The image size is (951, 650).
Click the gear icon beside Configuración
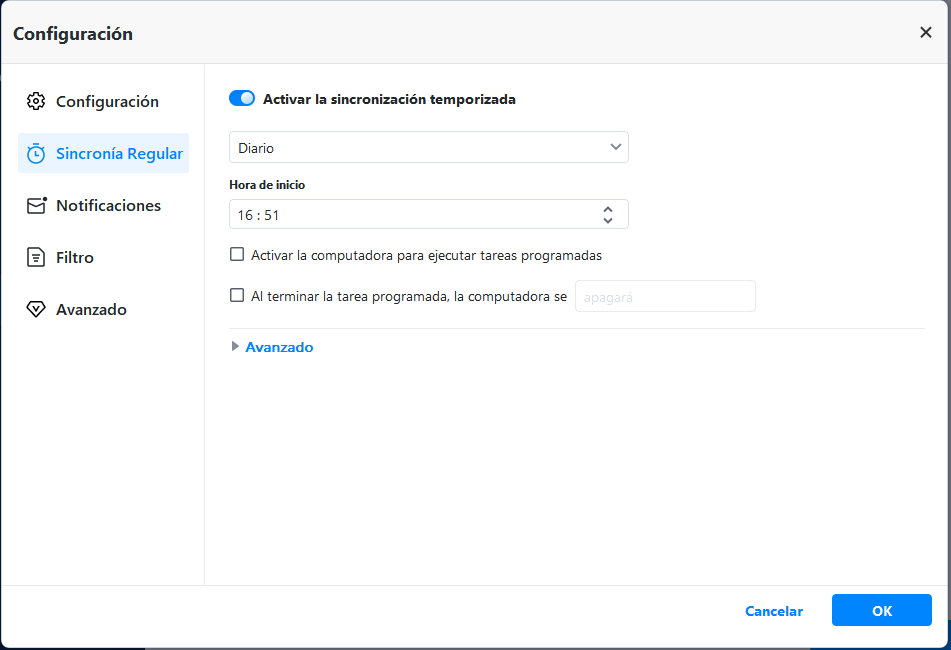(x=36, y=102)
